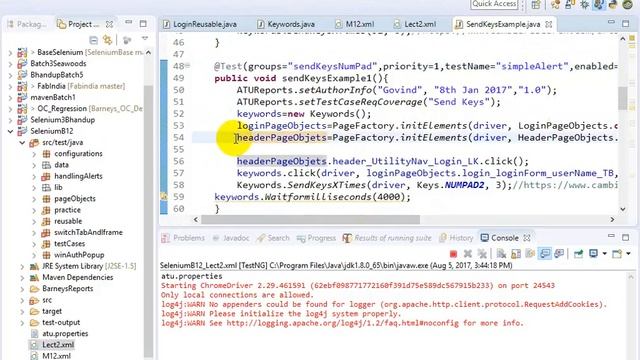Click Display Selected Console monitor icon
Screen dimensions: 640x360
point(593,254)
